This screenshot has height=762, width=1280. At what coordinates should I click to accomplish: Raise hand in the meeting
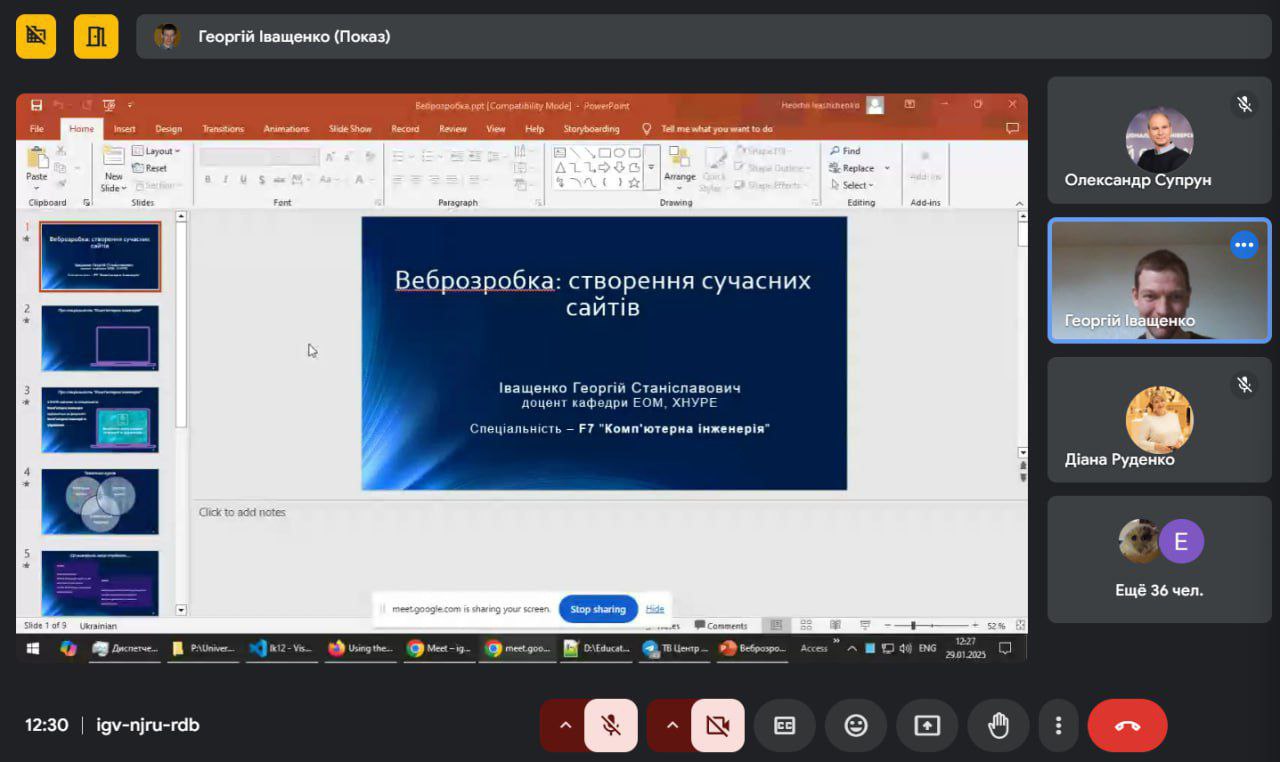[998, 725]
